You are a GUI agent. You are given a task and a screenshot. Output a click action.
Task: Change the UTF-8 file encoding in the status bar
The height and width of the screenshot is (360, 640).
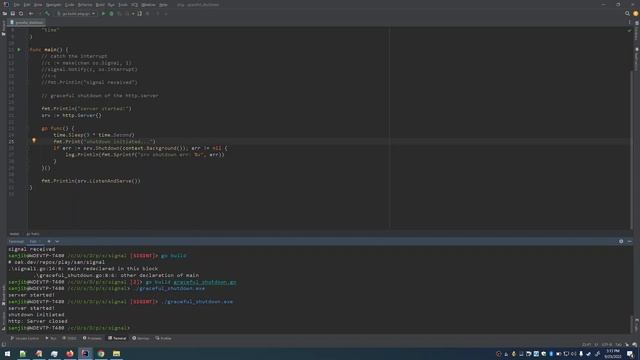click(607, 345)
